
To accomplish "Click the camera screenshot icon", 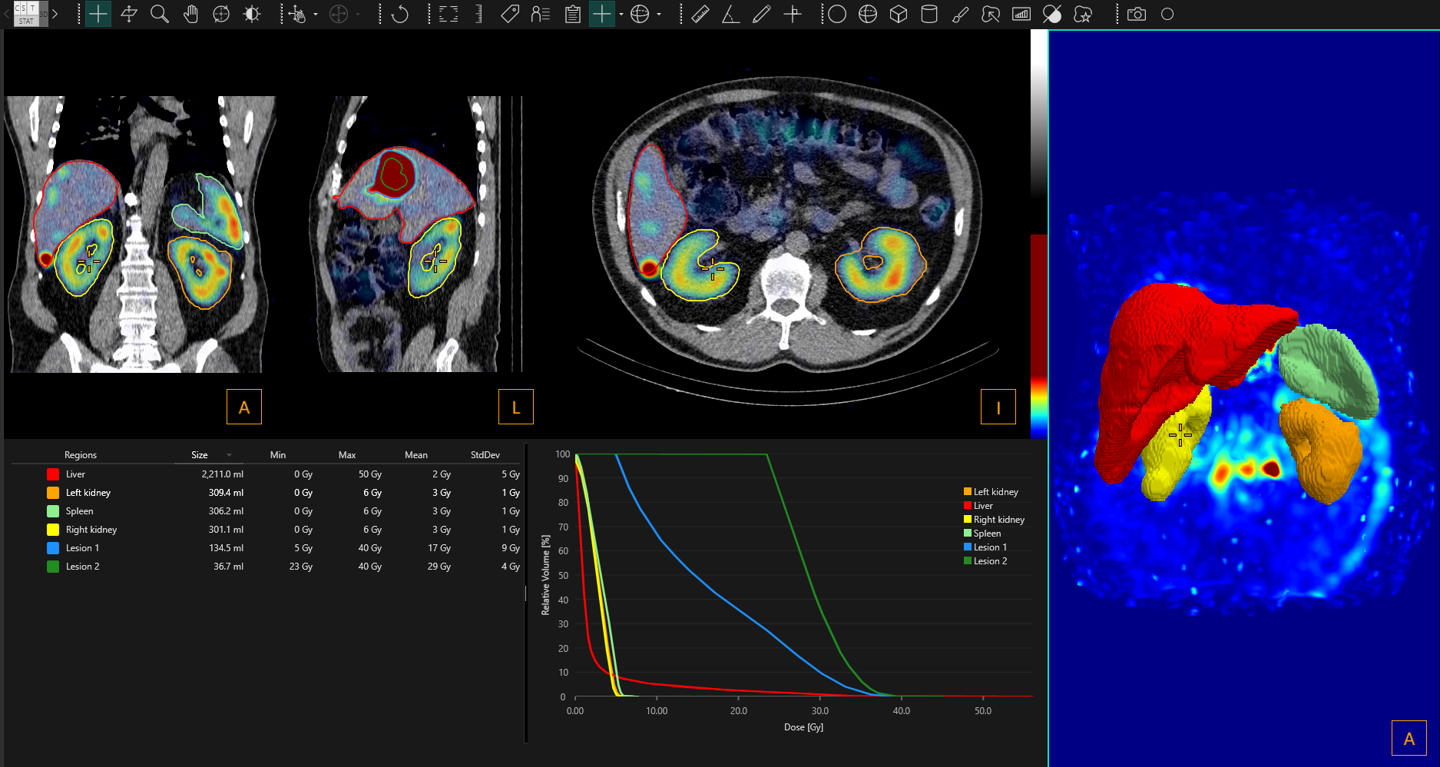I will [1136, 15].
